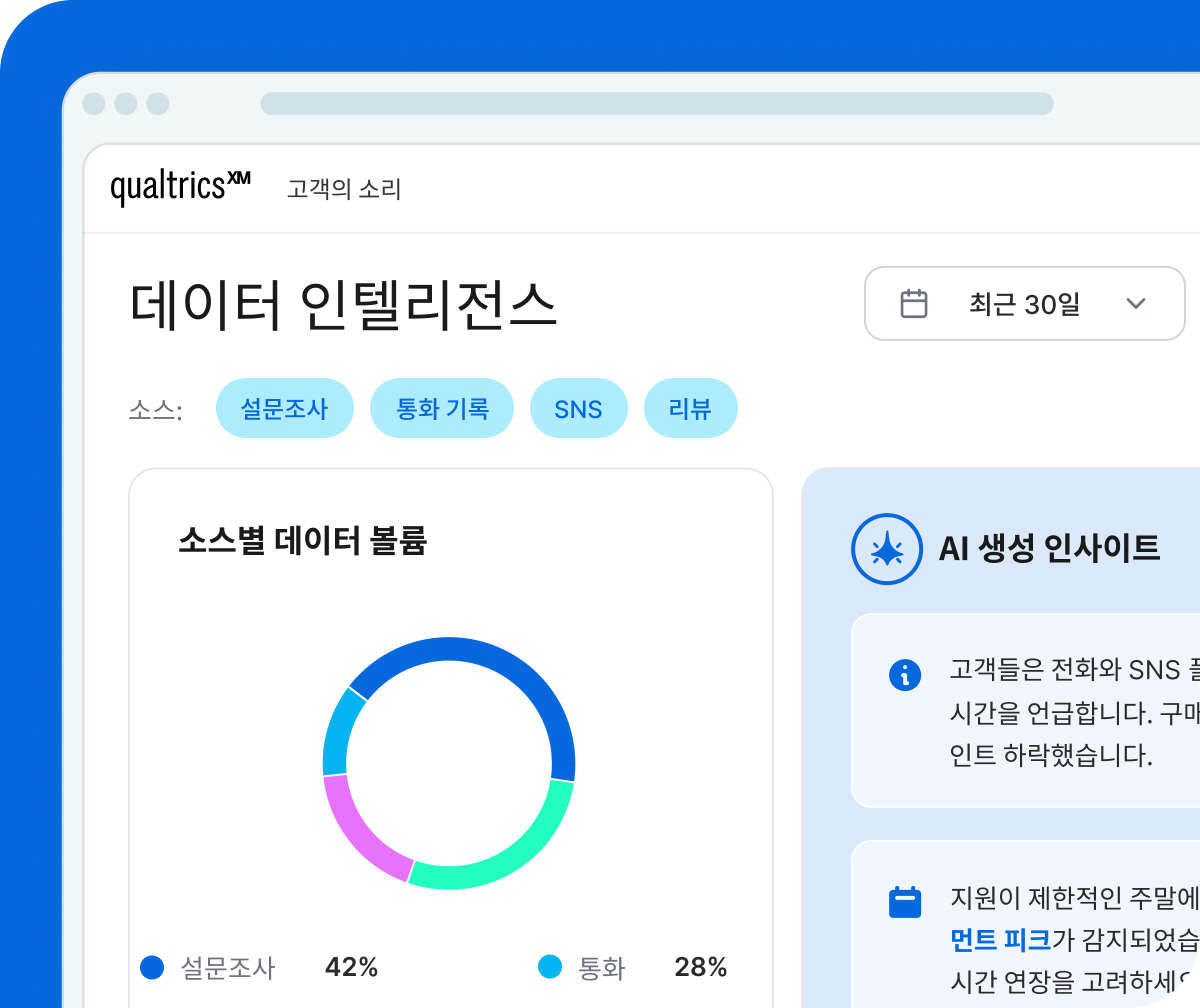This screenshot has width=1200, height=1008.
Task: Toggle the 통화 기록 source filter chip
Action: [442, 408]
